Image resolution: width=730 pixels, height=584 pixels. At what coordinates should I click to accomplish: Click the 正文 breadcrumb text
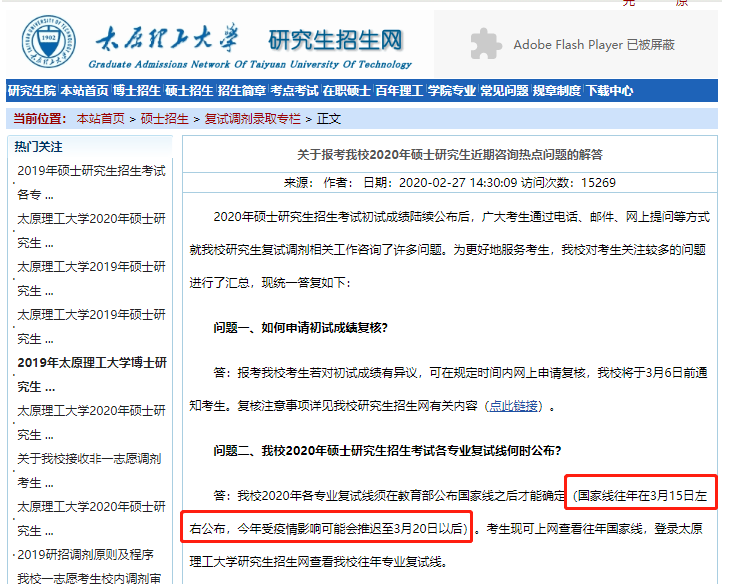click(x=329, y=119)
